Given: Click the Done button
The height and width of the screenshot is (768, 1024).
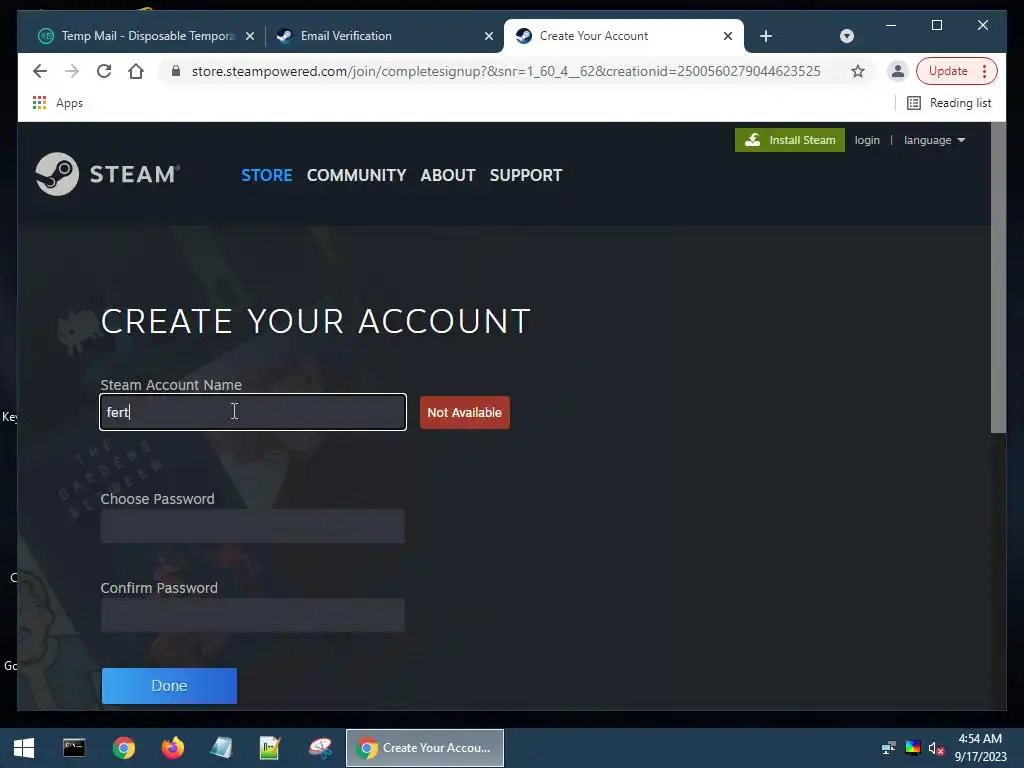Looking at the screenshot, I should click(169, 686).
